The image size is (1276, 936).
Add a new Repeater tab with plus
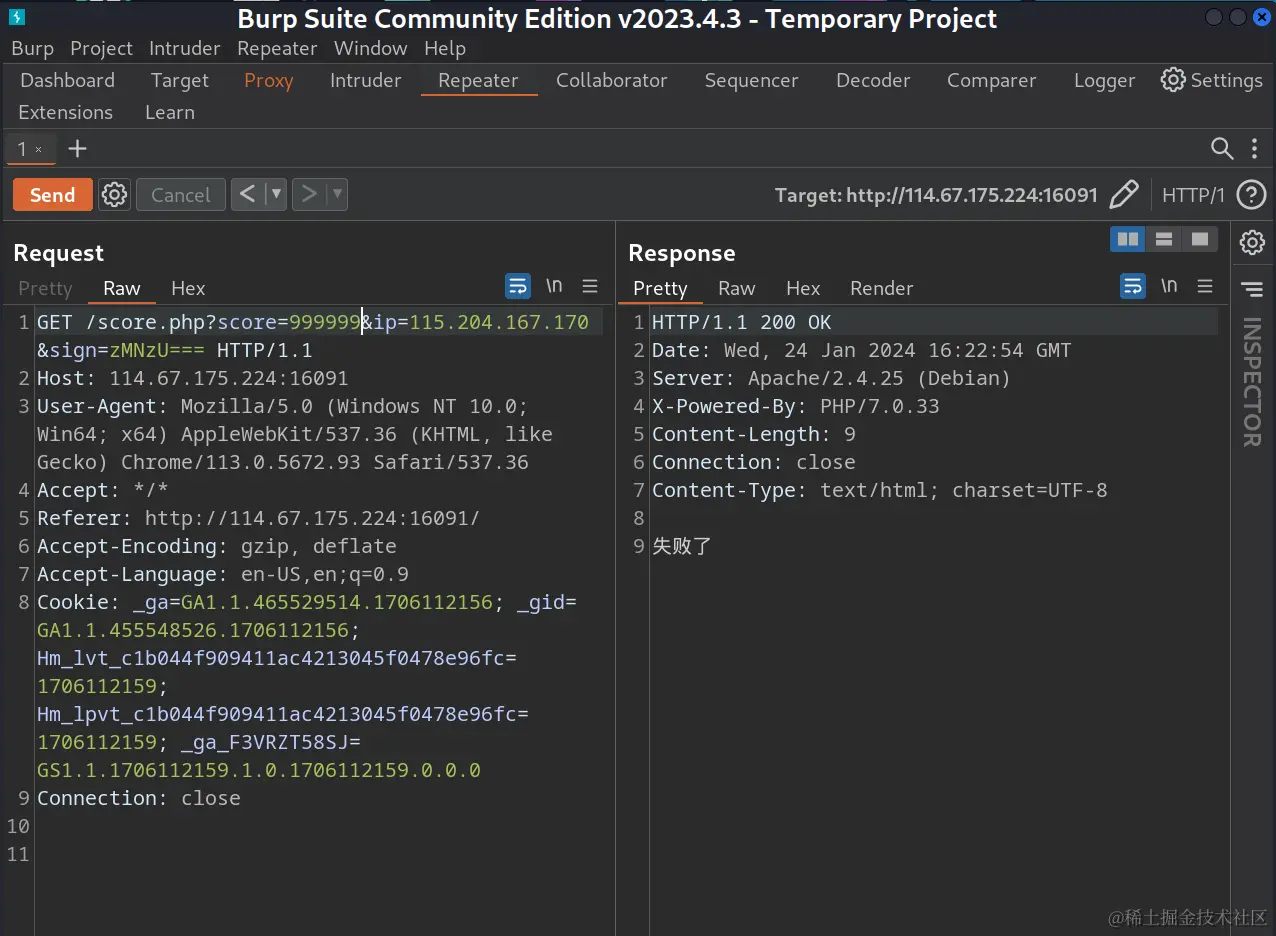tap(77, 149)
